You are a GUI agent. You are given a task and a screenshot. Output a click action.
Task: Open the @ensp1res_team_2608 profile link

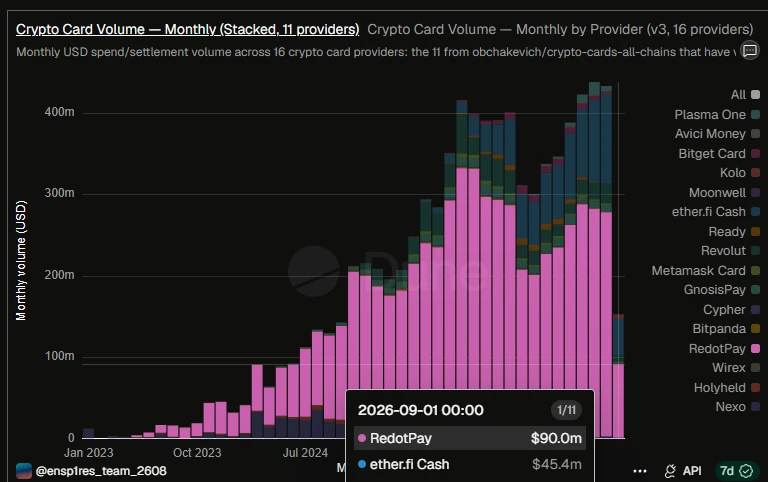coord(101,471)
